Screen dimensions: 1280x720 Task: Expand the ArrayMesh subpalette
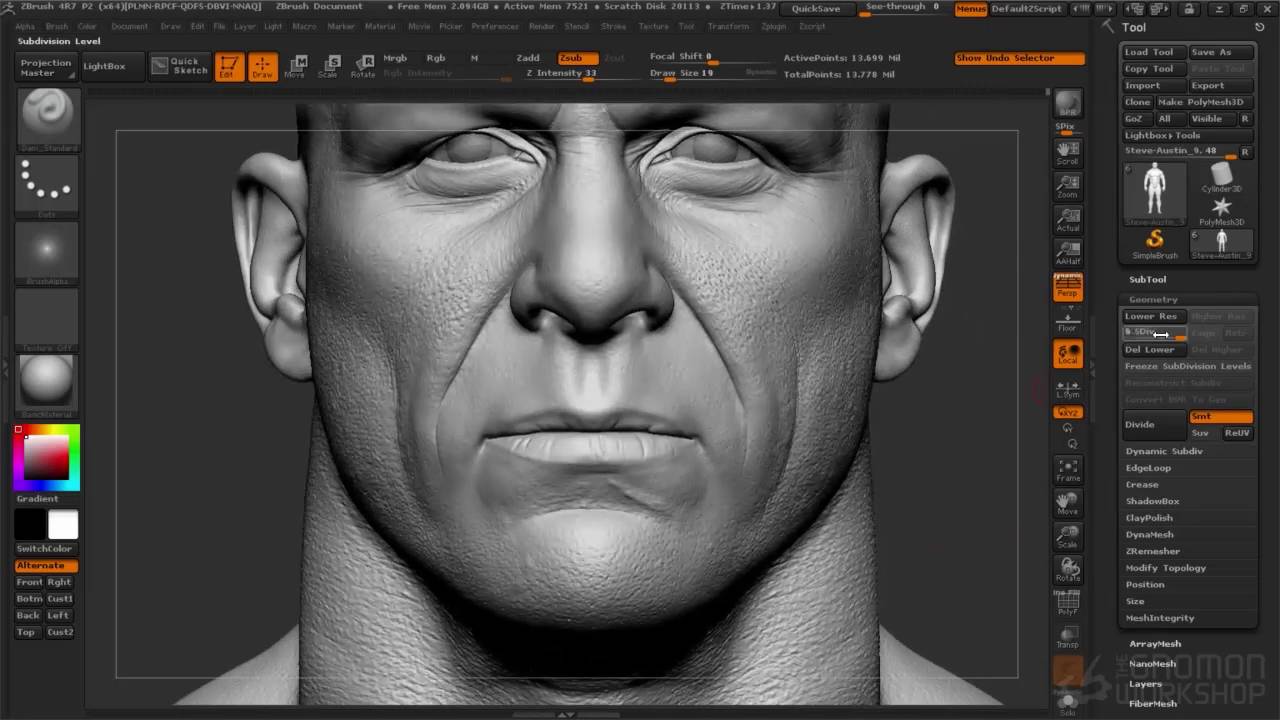(x=1155, y=644)
